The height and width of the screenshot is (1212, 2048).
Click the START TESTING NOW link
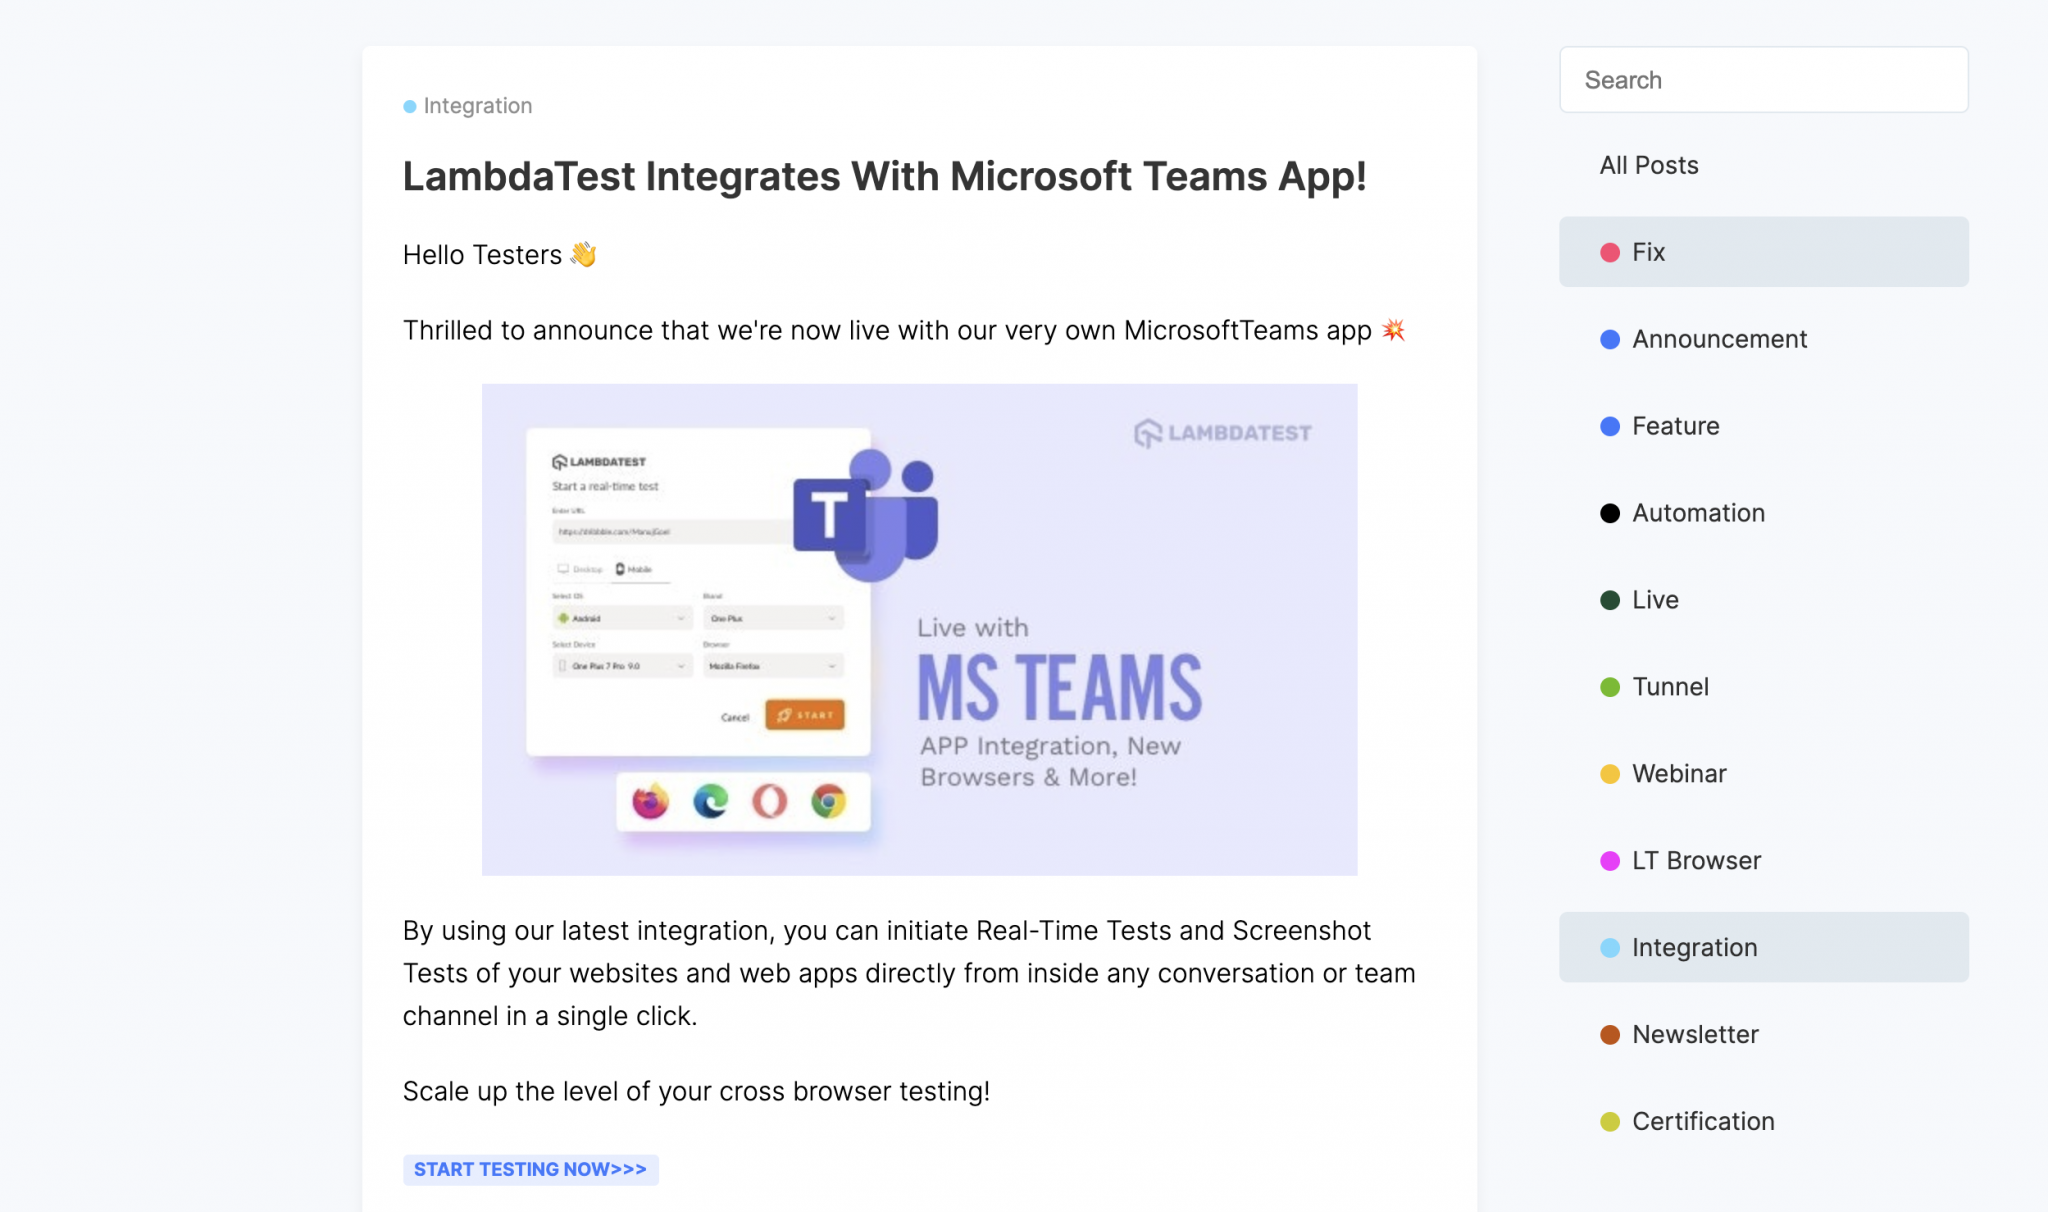click(530, 1169)
